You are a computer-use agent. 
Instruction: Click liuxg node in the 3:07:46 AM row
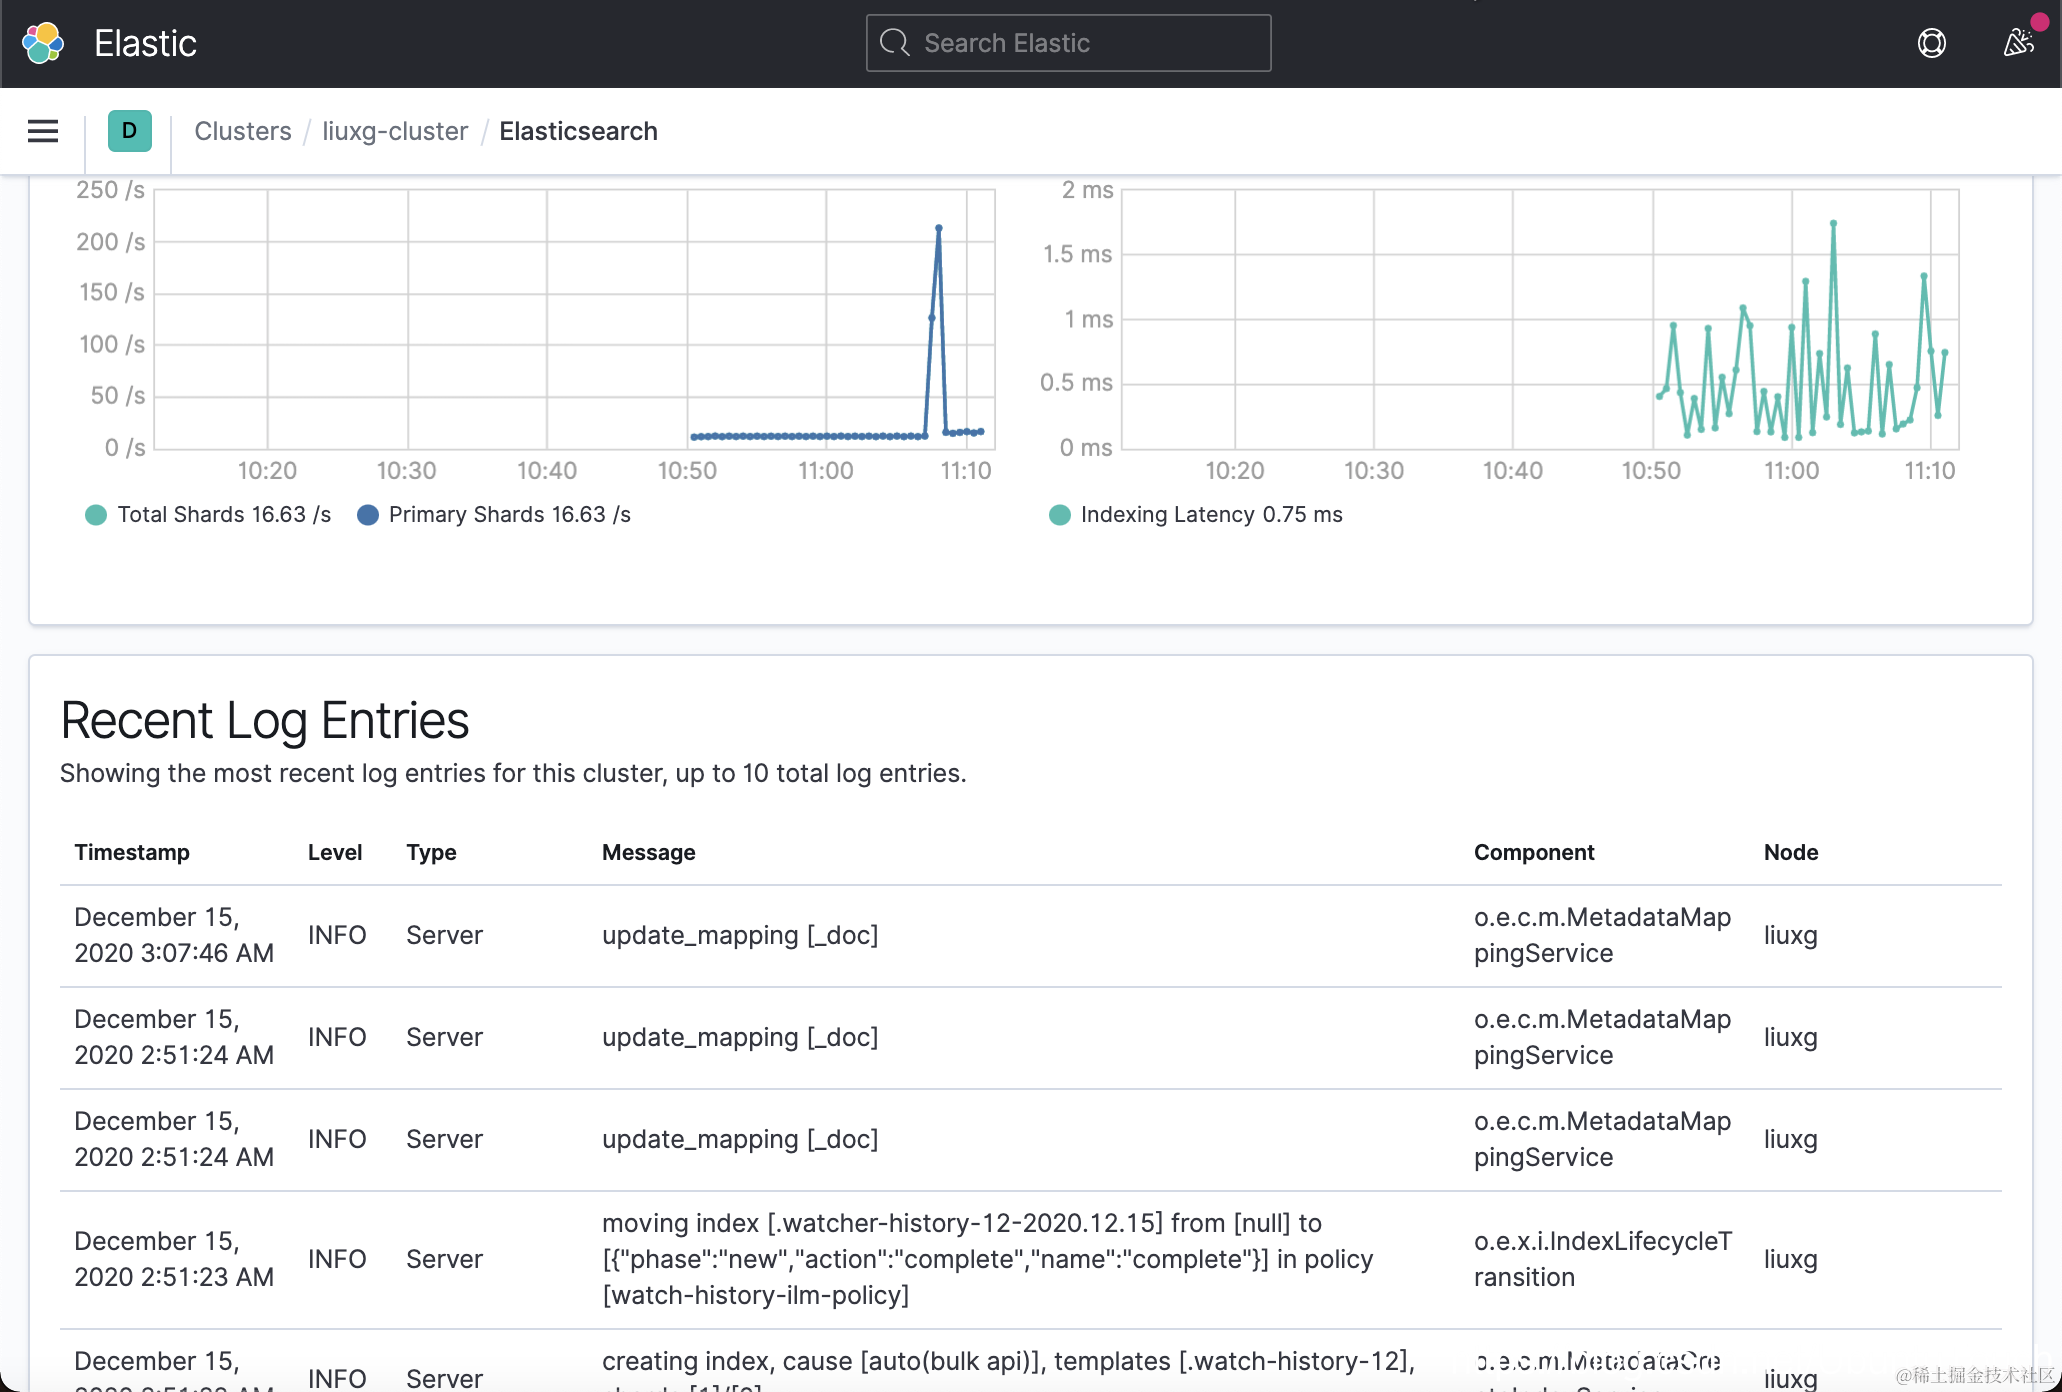[1791, 935]
